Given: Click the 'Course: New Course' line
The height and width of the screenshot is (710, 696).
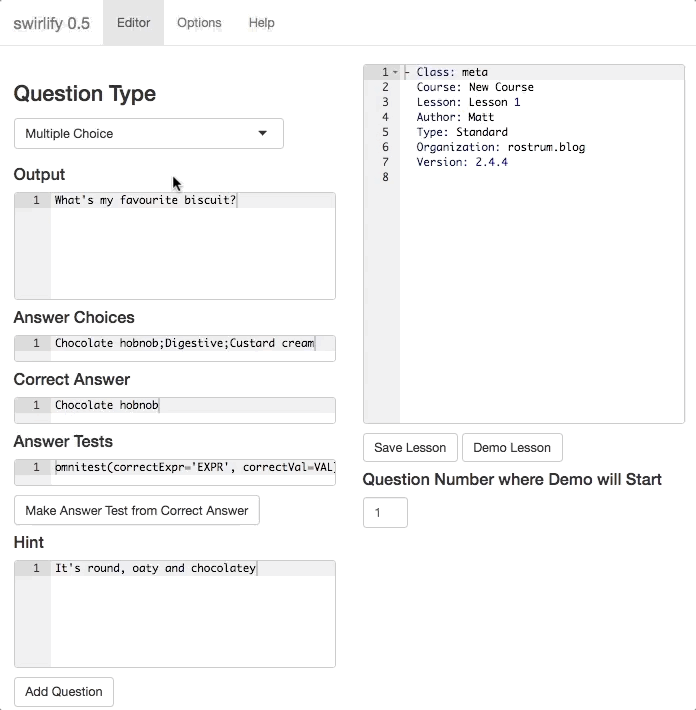Looking at the screenshot, I should tap(475, 87).
